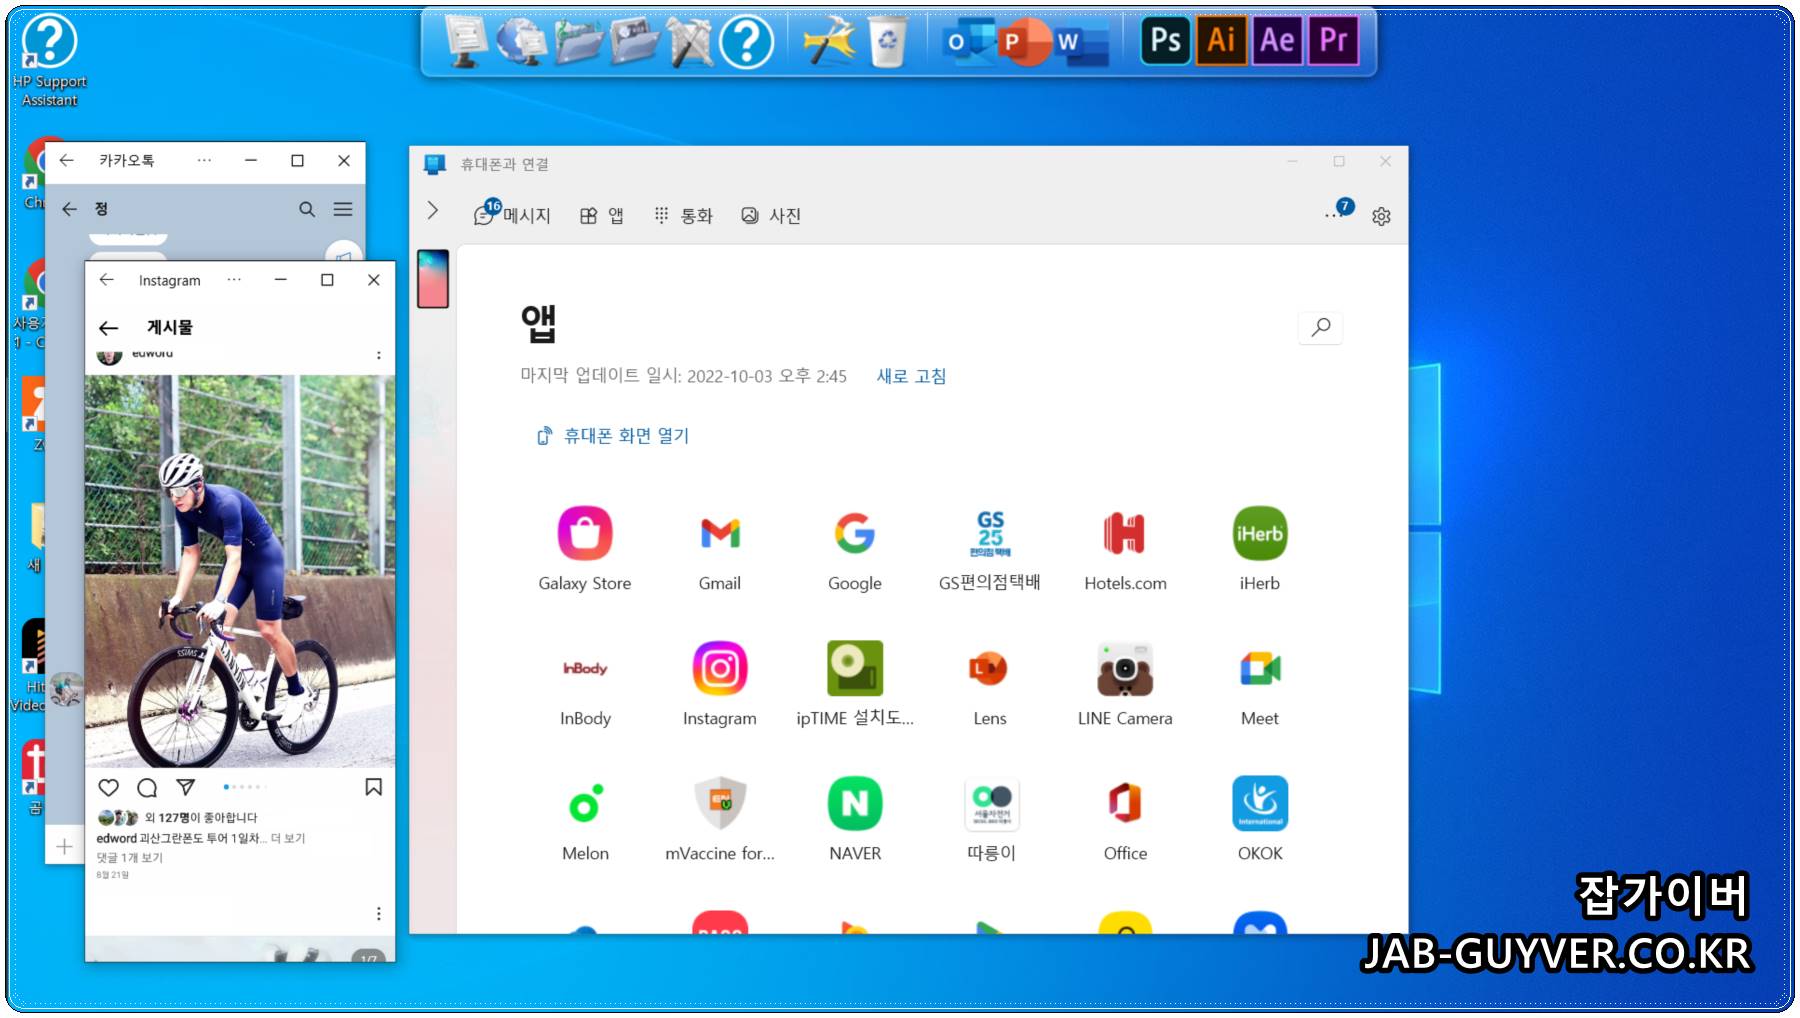
Task: Bookmark the Instagram post
Action: [373, 788]
